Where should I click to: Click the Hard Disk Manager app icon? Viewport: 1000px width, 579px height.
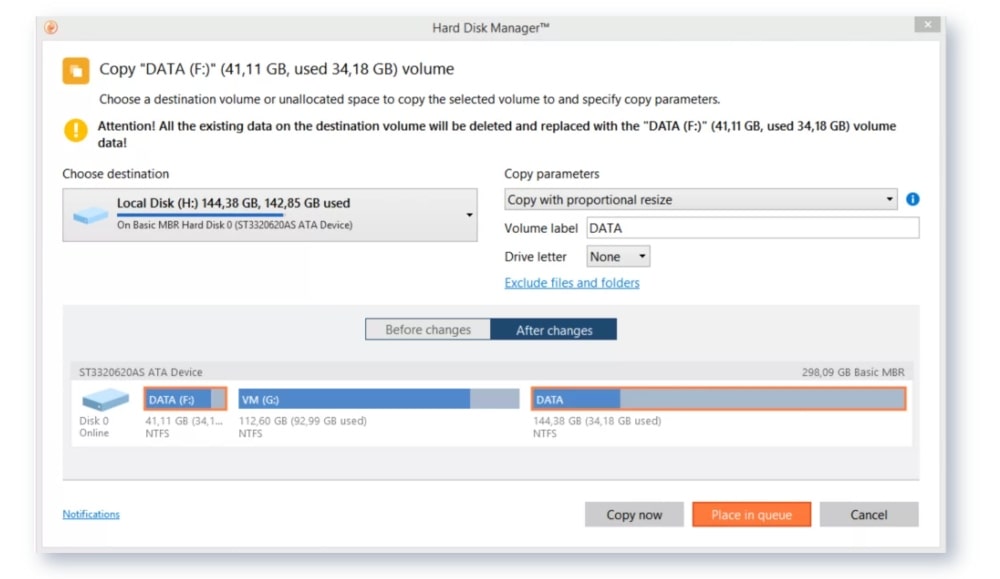tap(51, 28)
